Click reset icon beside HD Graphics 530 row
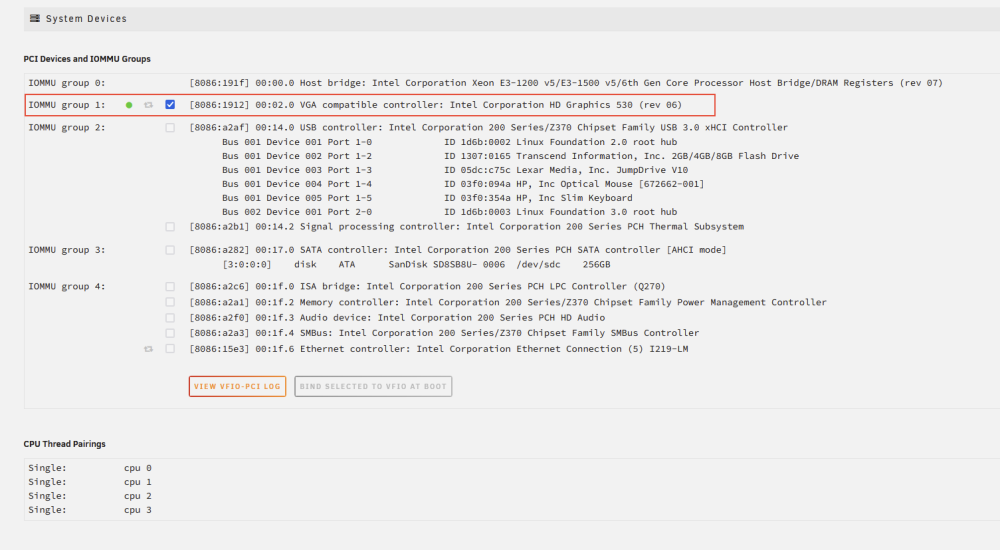This screenshot has width=1000, height=550. tap(149, 105)
